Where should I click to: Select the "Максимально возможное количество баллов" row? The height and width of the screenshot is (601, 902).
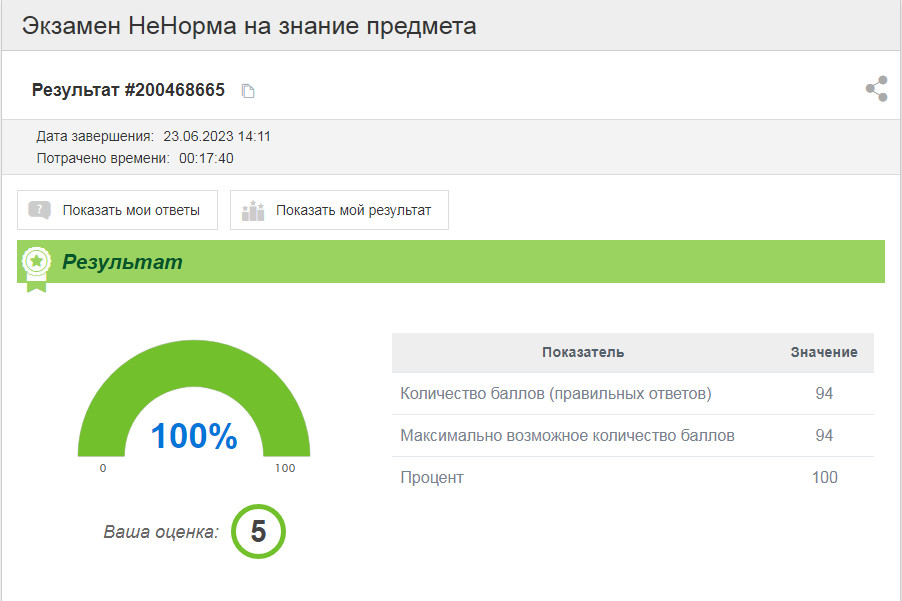point(567,436)
